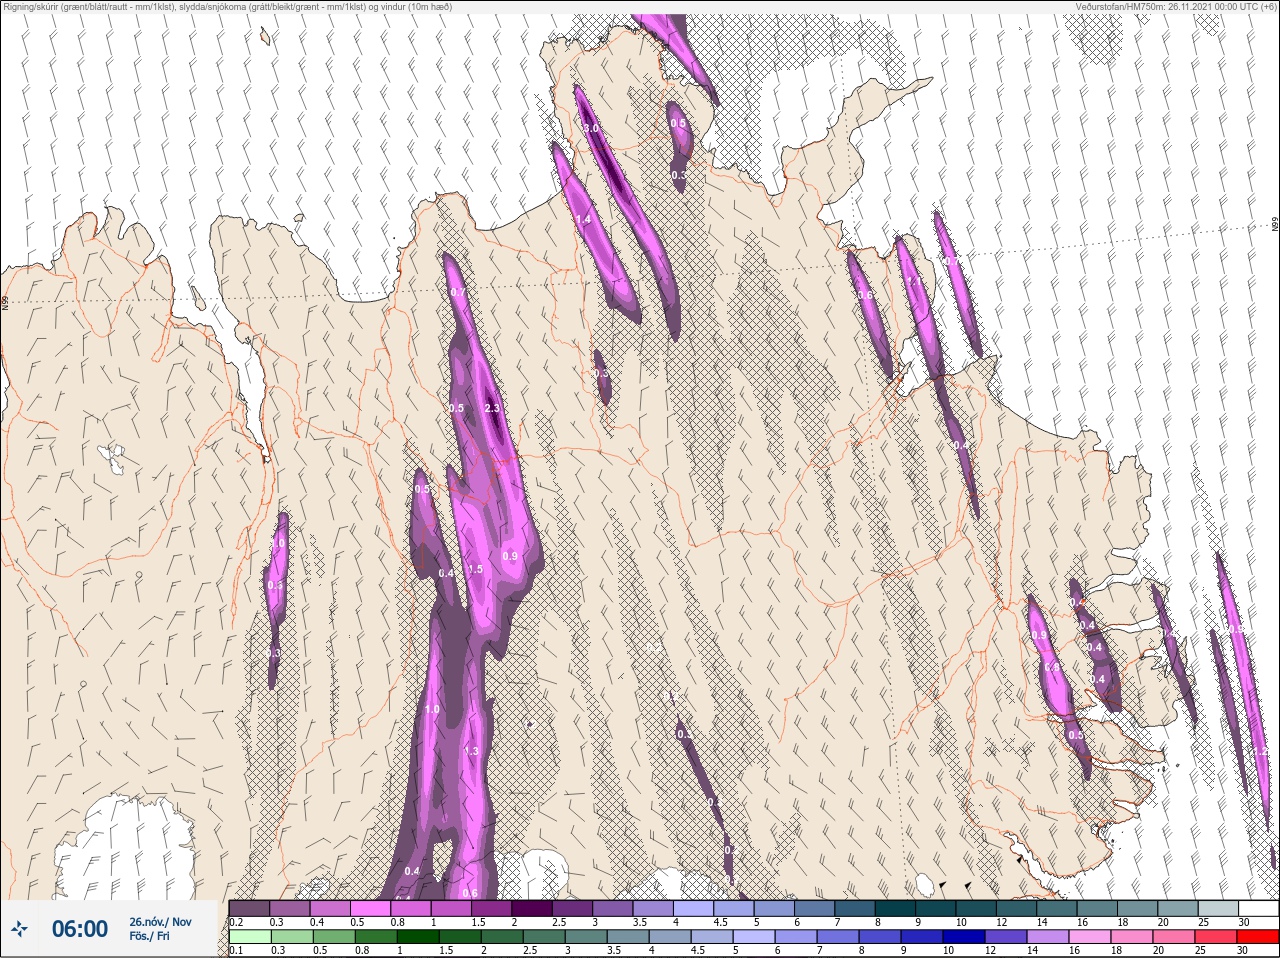Click the weekday label 'Fös./ Fri'
The height and width of the screenshot is (958, 1280).
click(x=149, y=937)
